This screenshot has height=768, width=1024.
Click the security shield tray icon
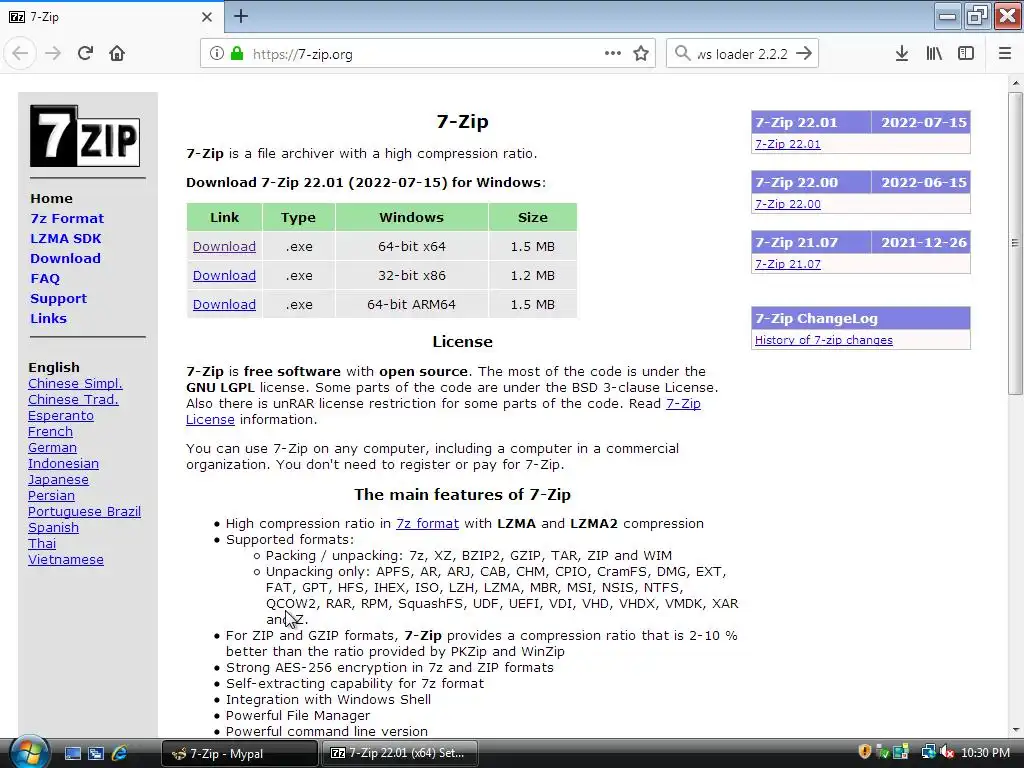coord(865,752)
